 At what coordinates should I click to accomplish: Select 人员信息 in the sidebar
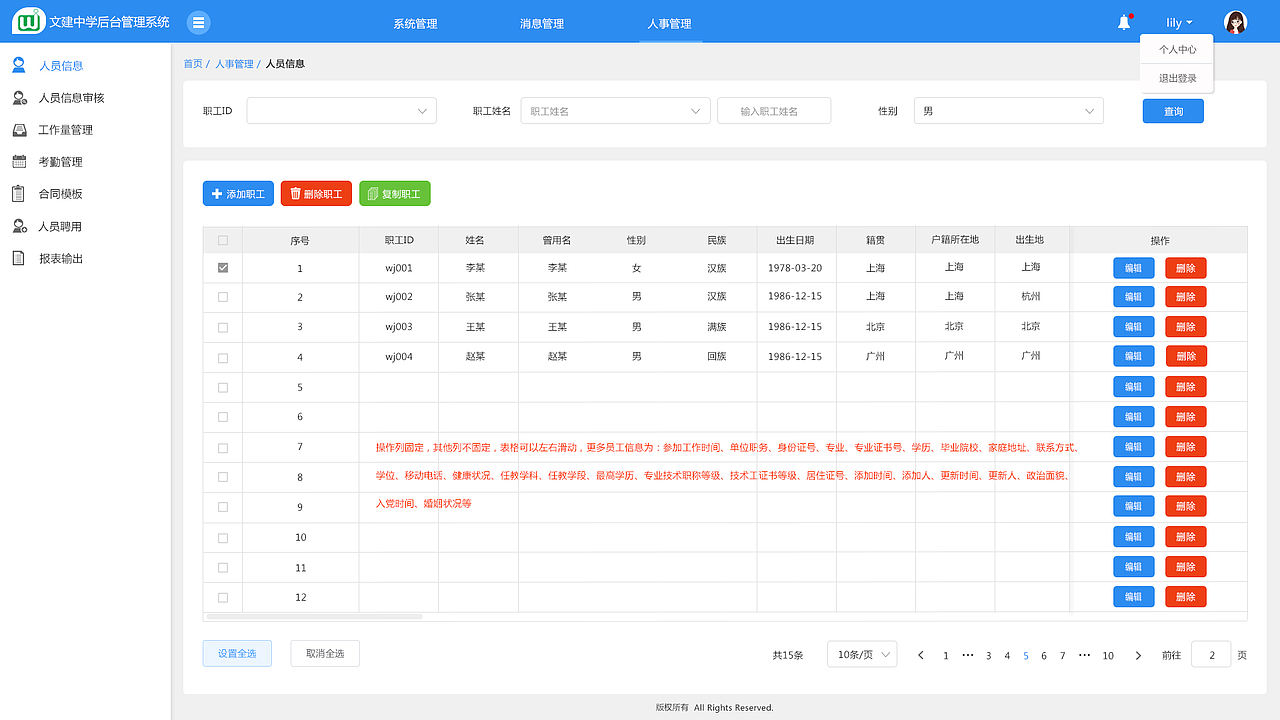click(60, 66)
